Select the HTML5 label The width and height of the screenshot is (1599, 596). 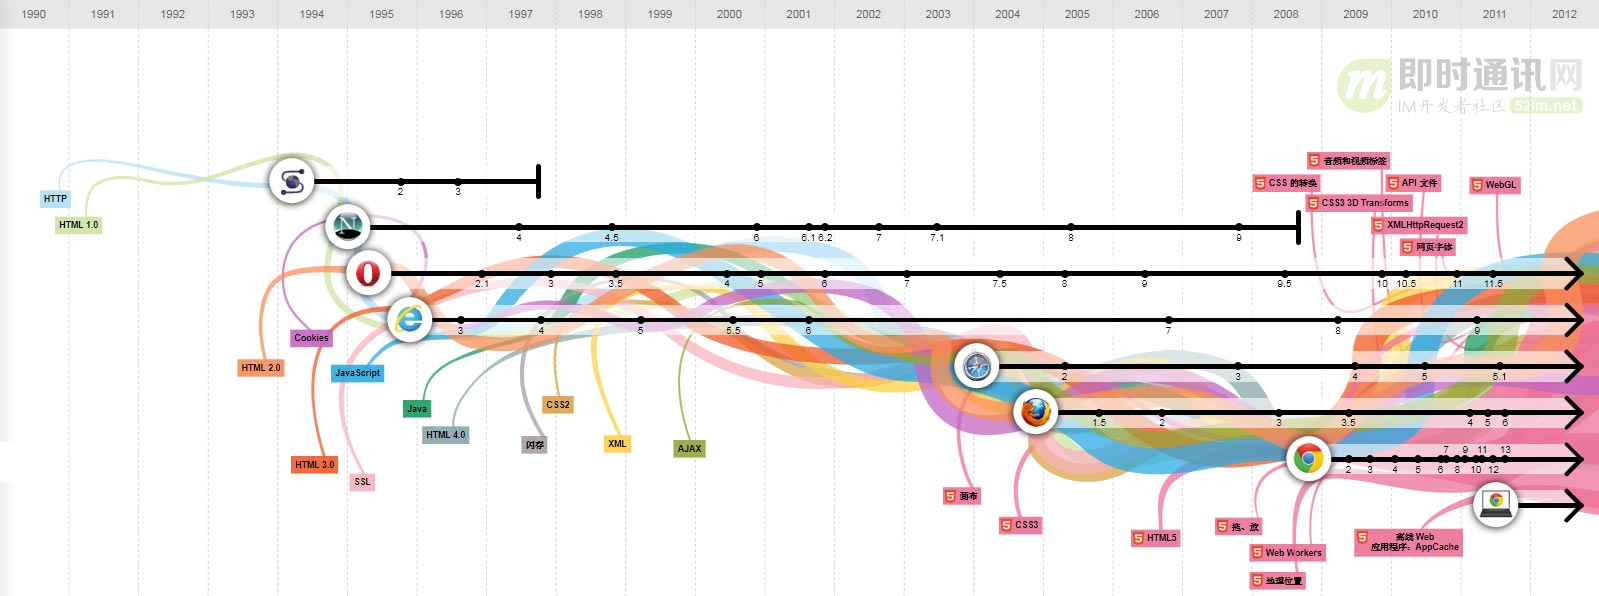(x=1155, y=538)
